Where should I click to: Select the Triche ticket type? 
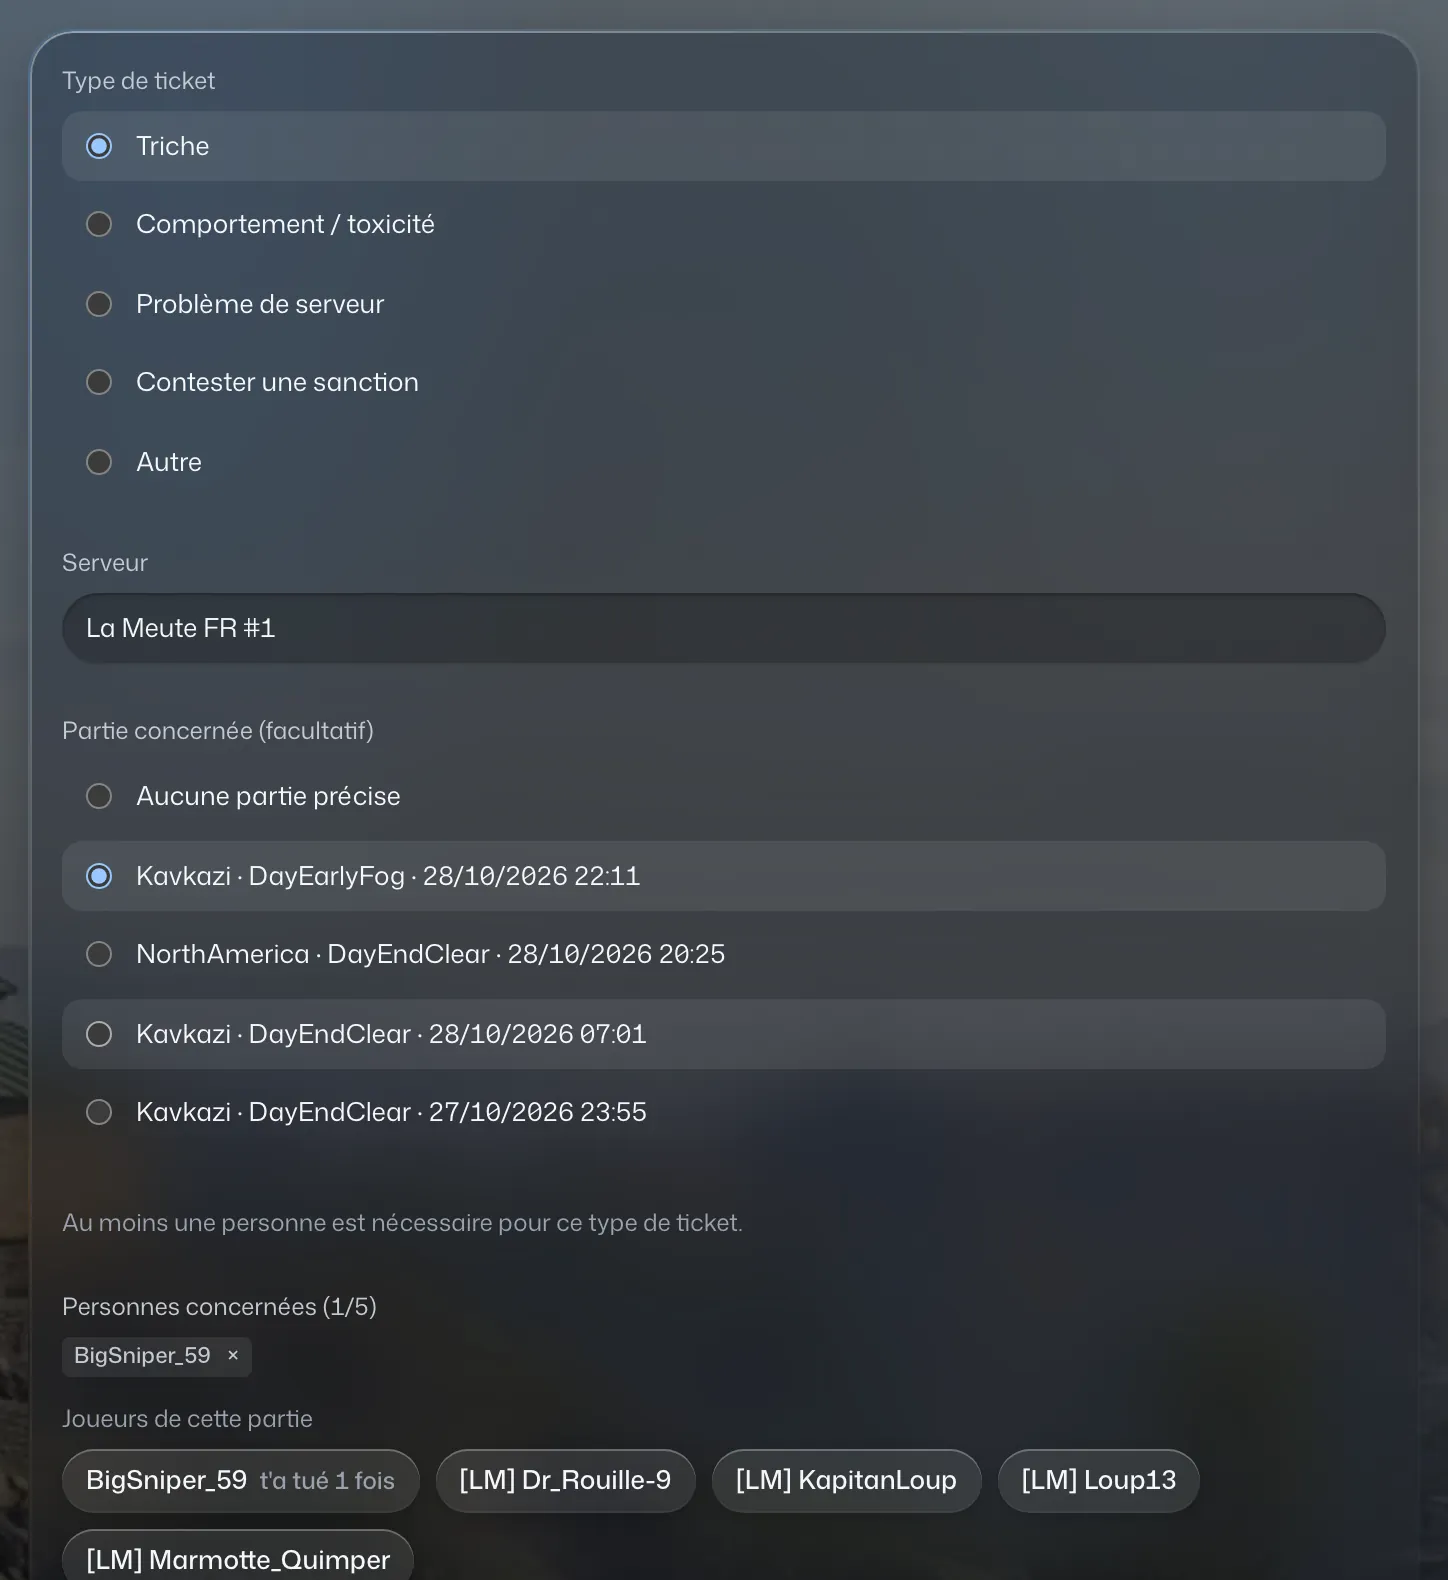(723, 146)
